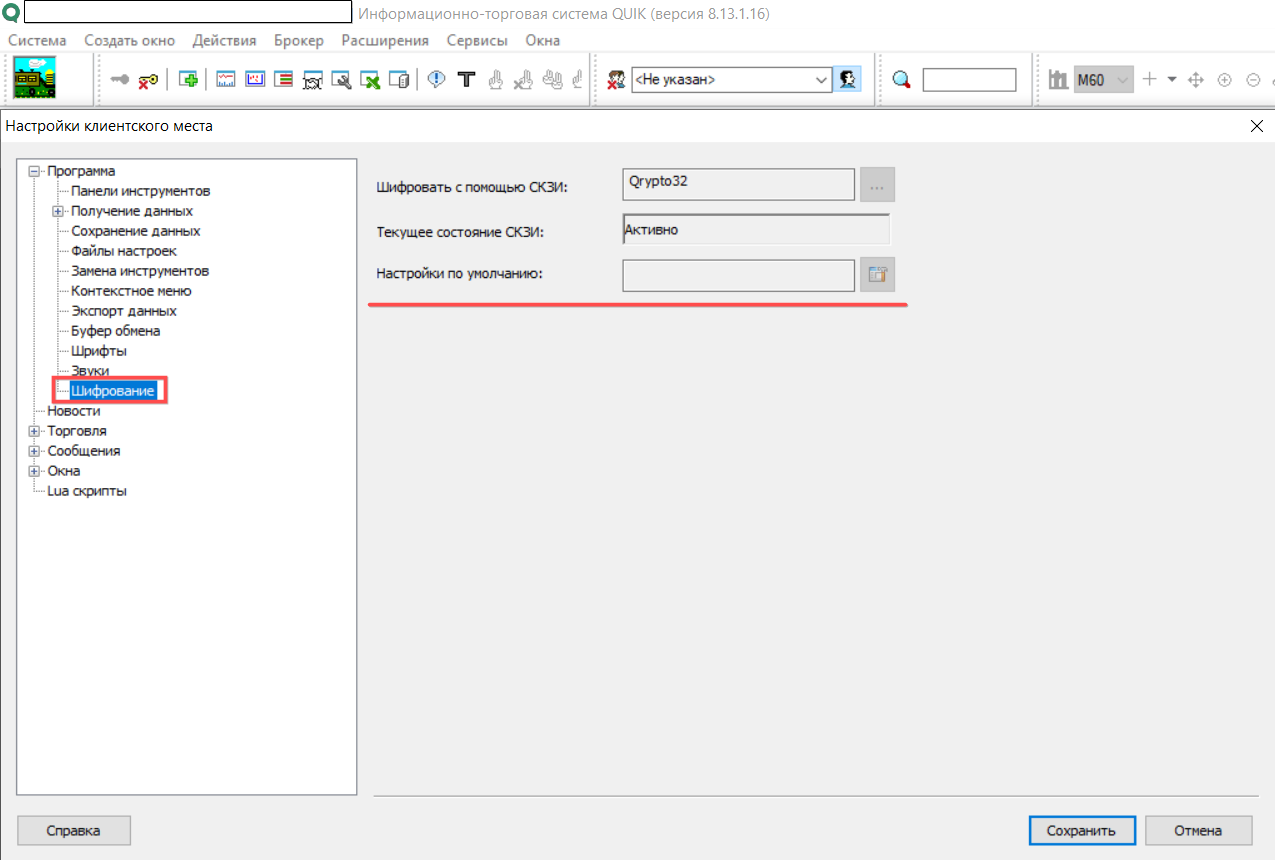Open the Сервисы menu

[x=477, y=40]
